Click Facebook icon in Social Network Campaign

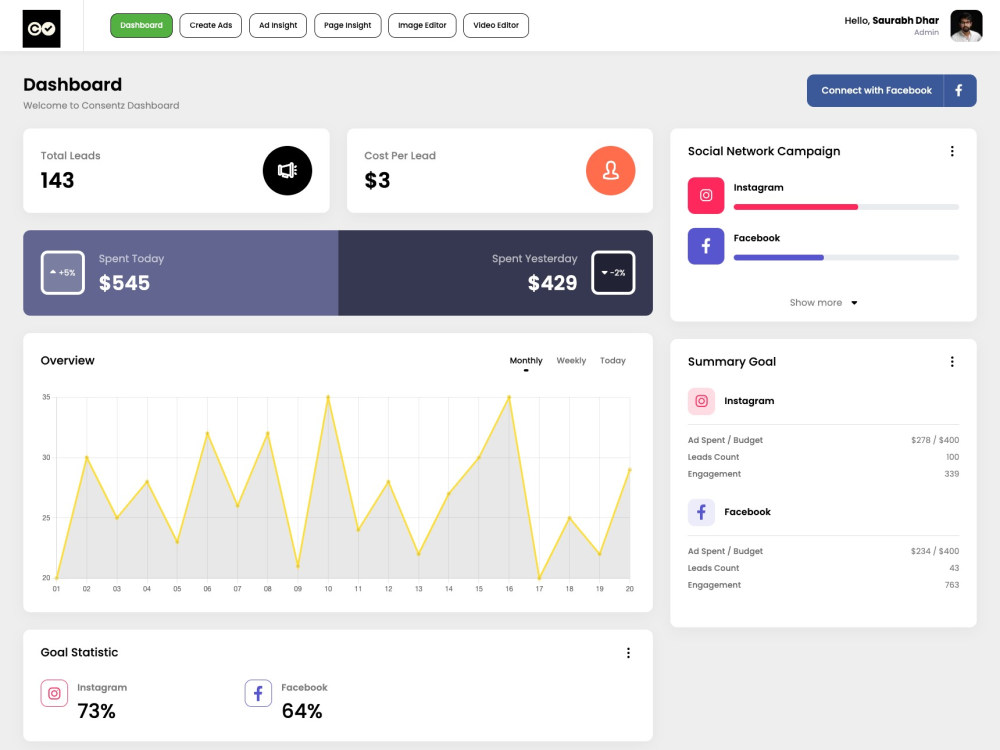(706, 246)
